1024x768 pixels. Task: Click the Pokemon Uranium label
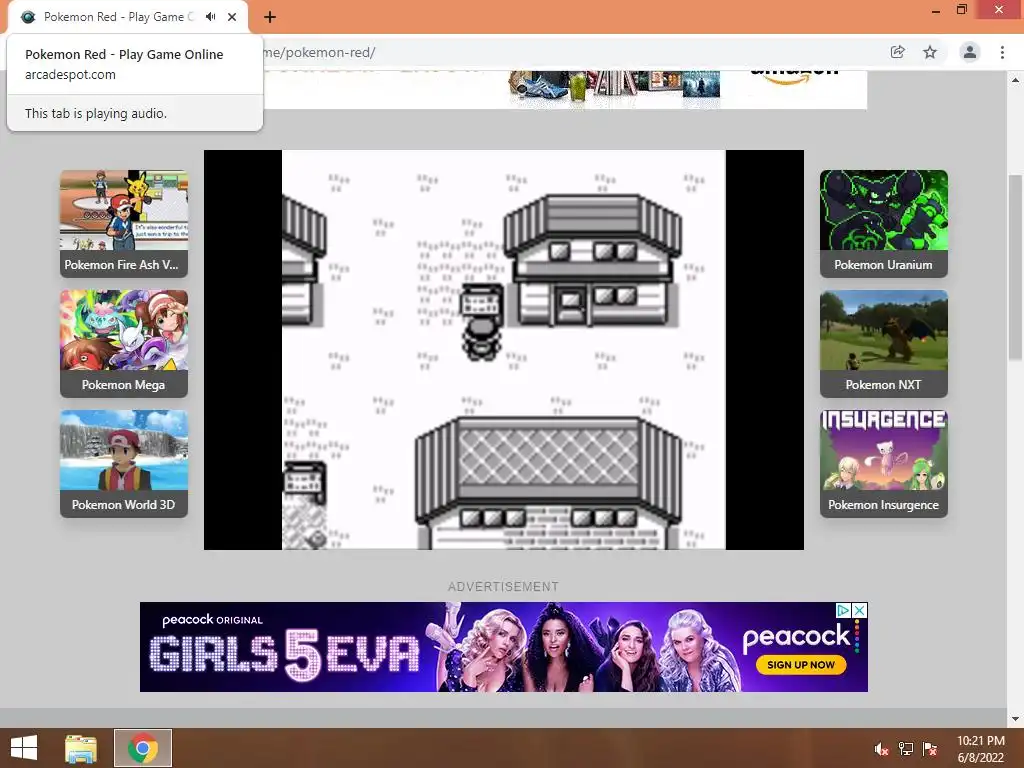tap(884, 264)
